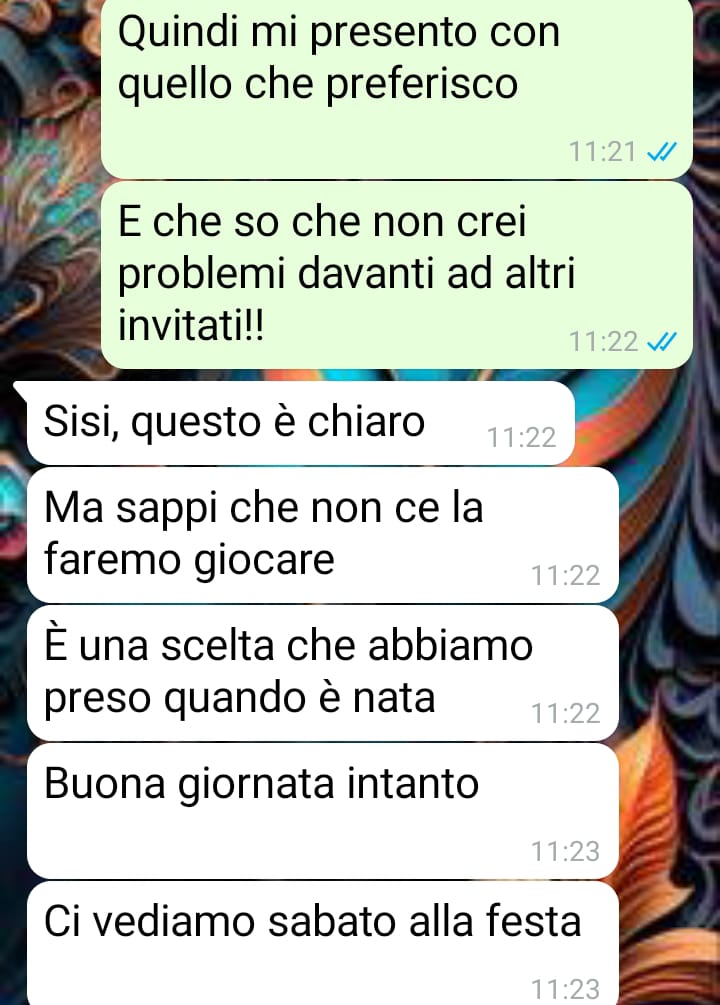
Task: Tap the 11:22 timestamp beside 'preso quando è nata'
Action: 565,713
